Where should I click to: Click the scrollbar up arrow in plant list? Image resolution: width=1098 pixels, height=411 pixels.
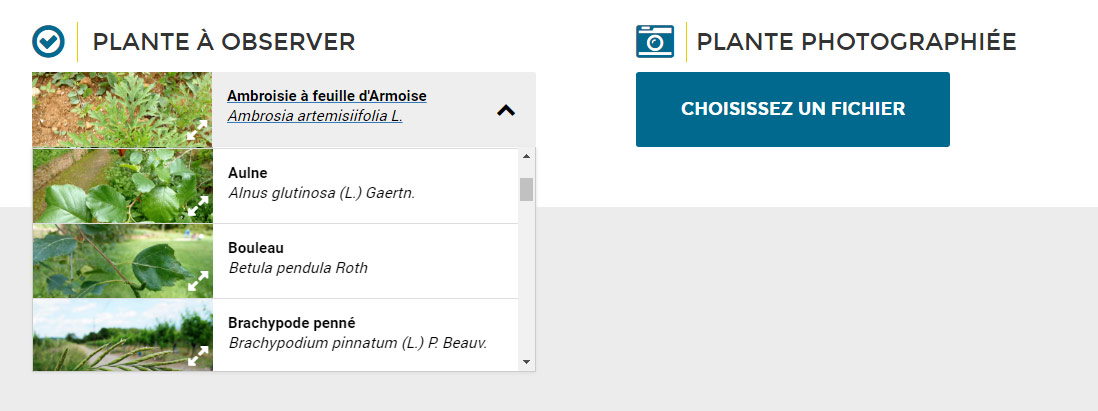[x=527, y=155]
